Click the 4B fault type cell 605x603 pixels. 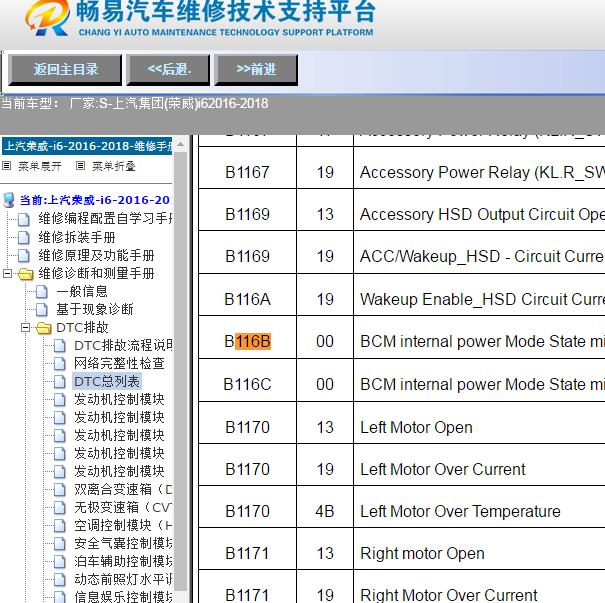(325, 512)
